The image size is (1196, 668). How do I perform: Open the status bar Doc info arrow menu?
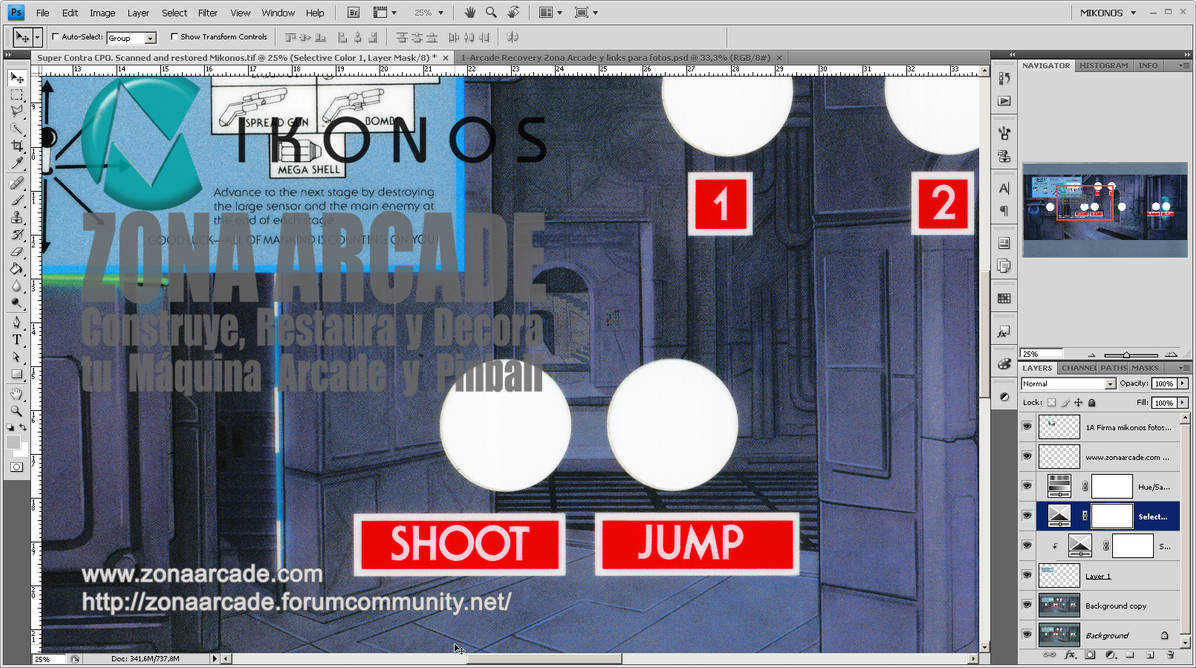click(x=214, y=658)
